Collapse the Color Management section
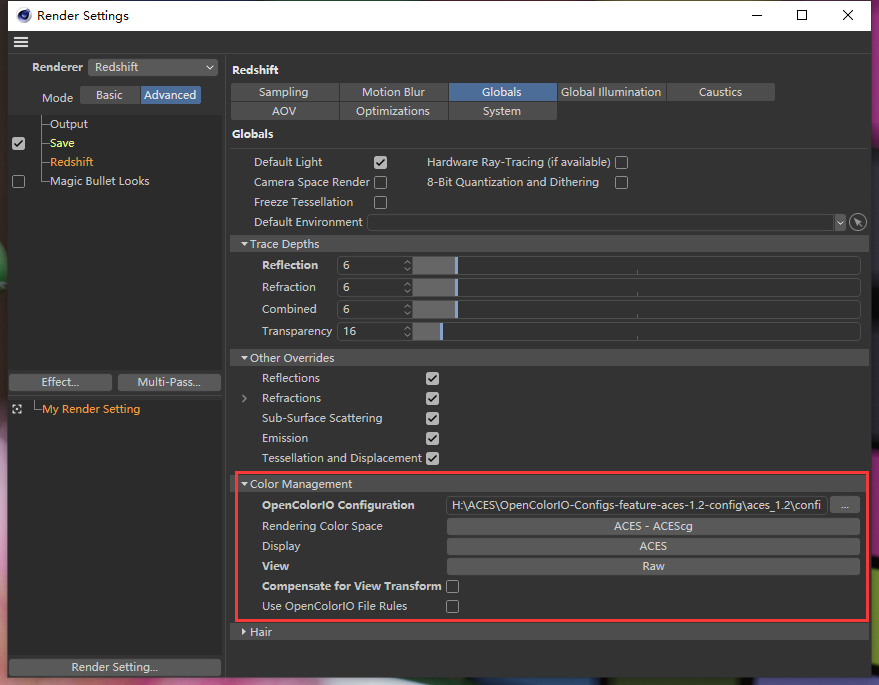 click(244, 484)
